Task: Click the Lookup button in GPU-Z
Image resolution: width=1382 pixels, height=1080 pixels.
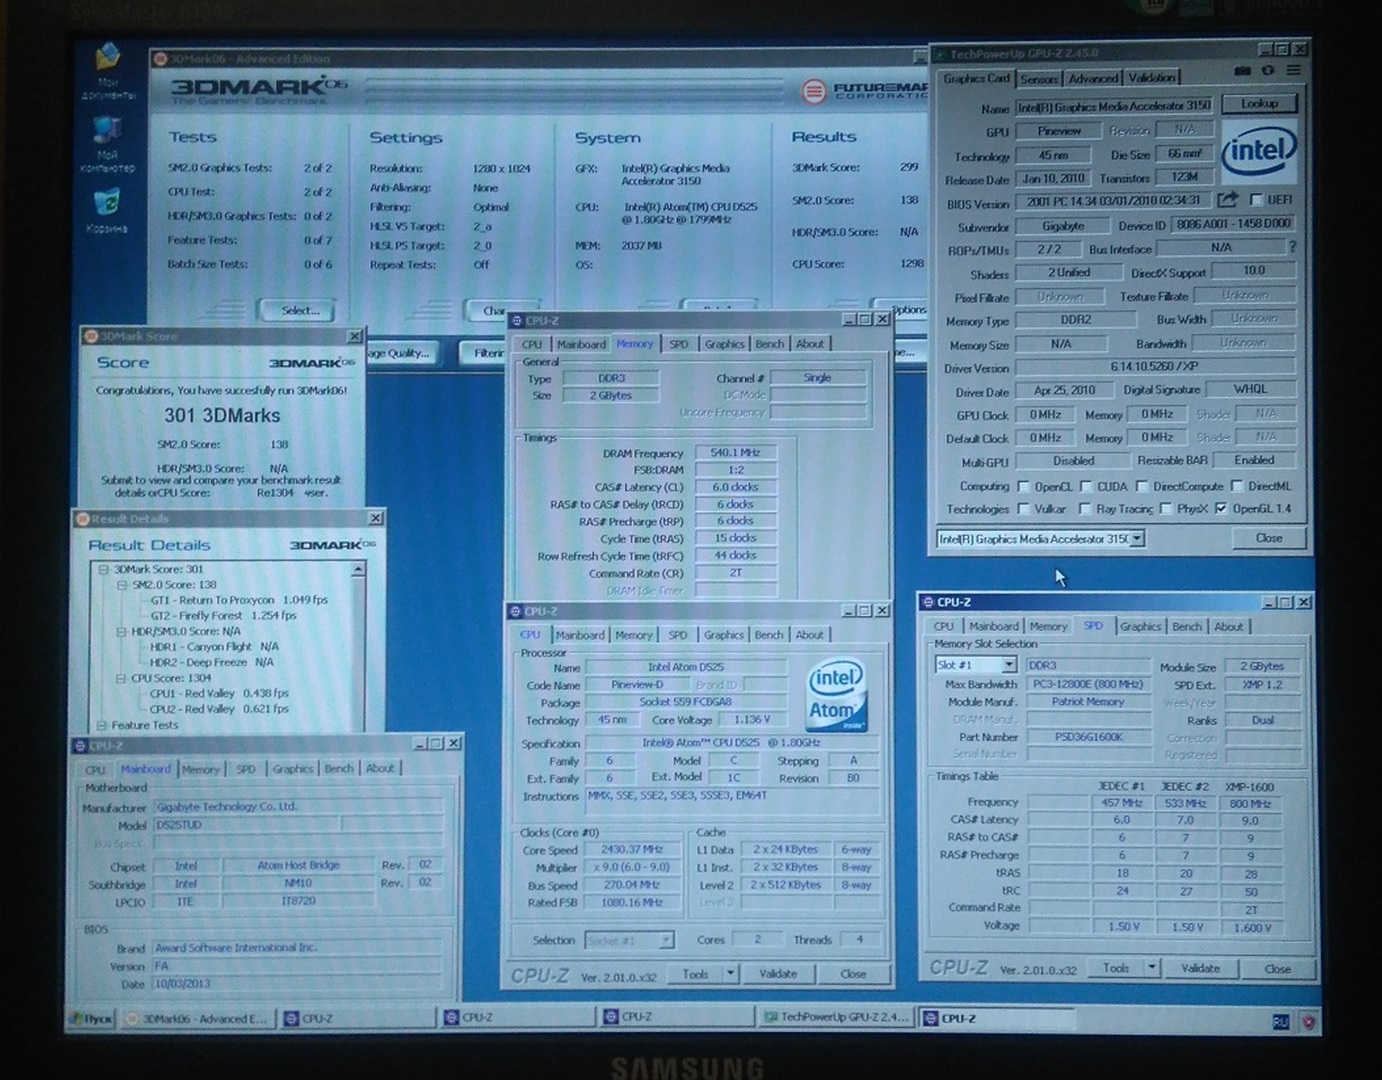Action: pos(1259,104)
